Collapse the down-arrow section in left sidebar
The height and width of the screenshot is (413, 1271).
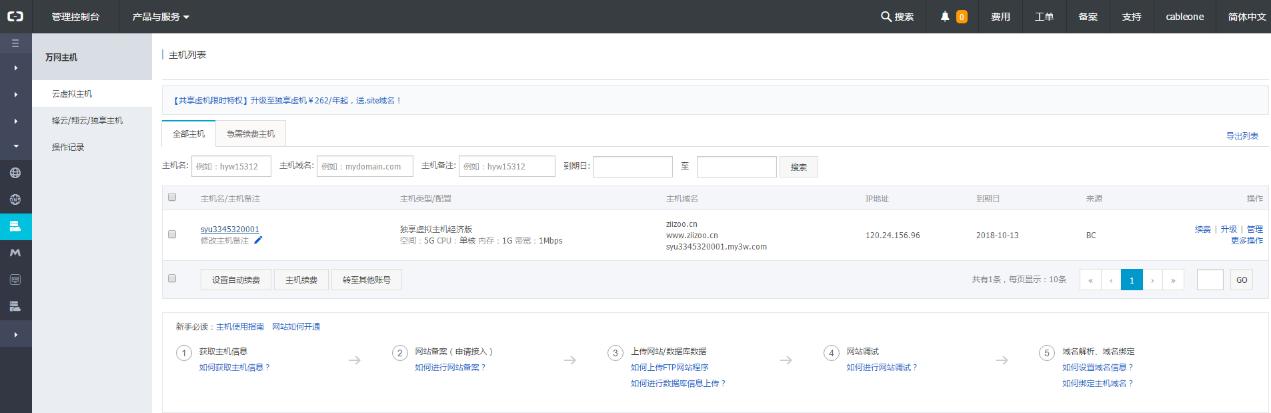coord(15,145)
